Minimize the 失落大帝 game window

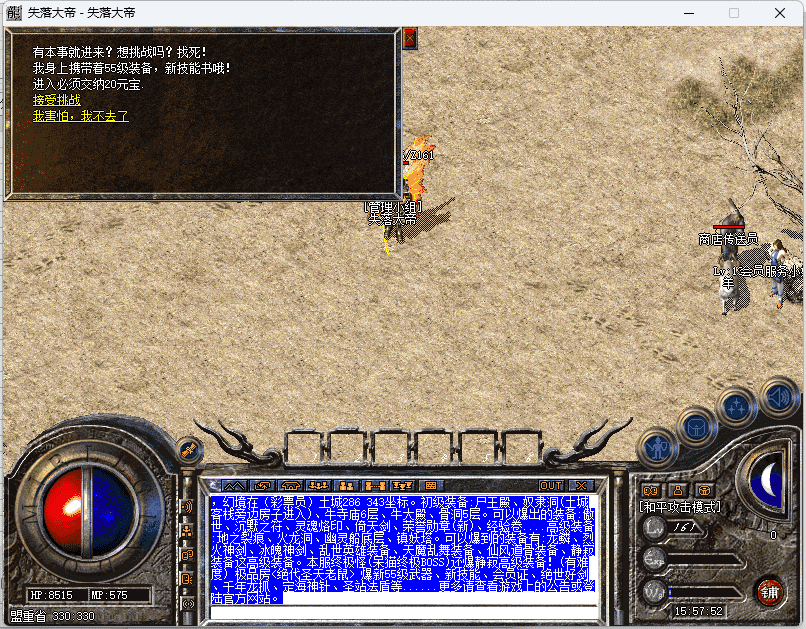point(689,13)
